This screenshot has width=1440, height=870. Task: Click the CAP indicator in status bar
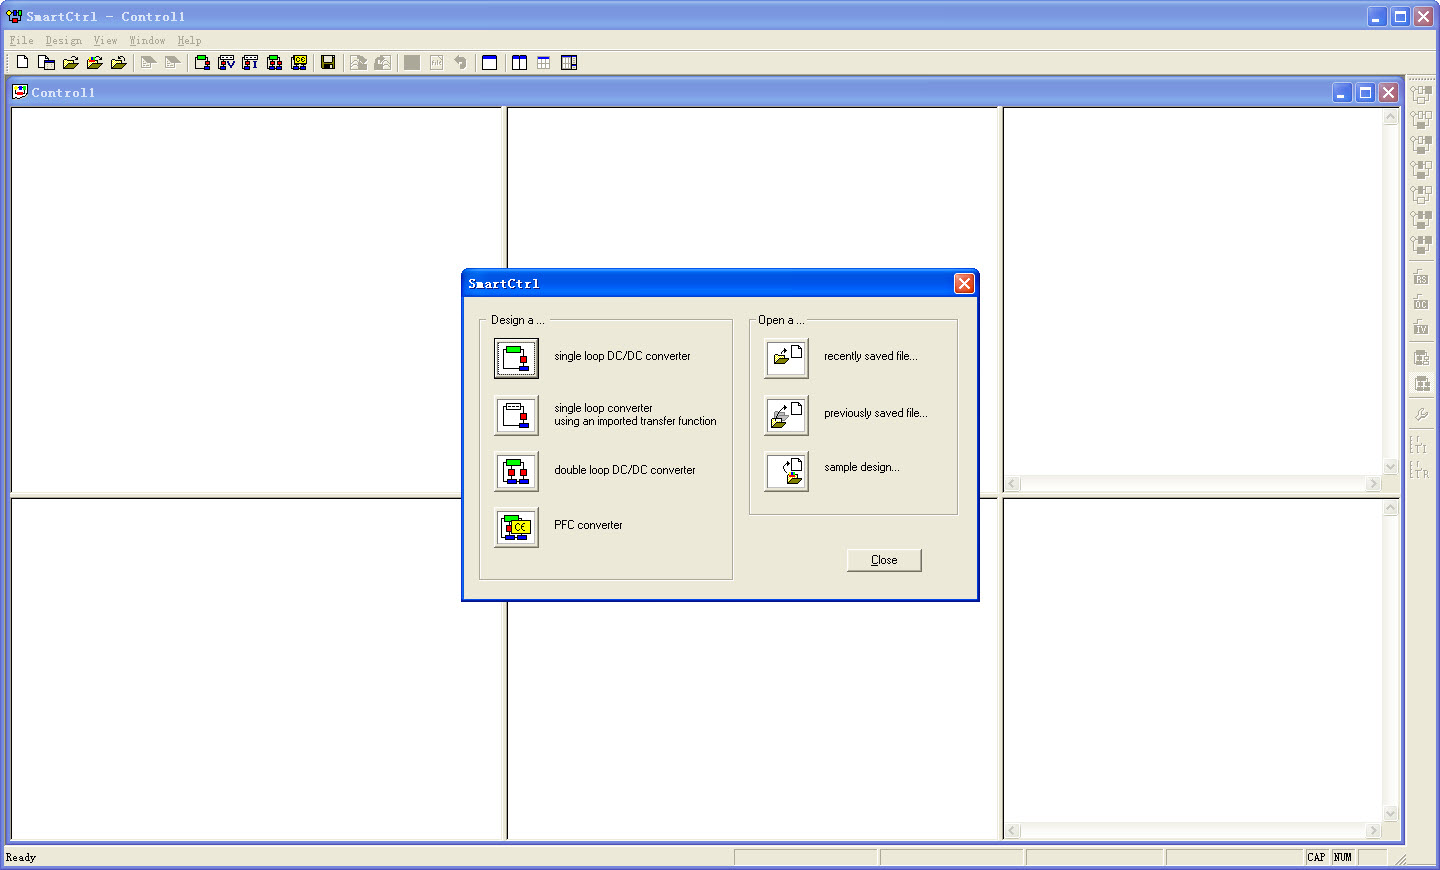coord(1316,857)
